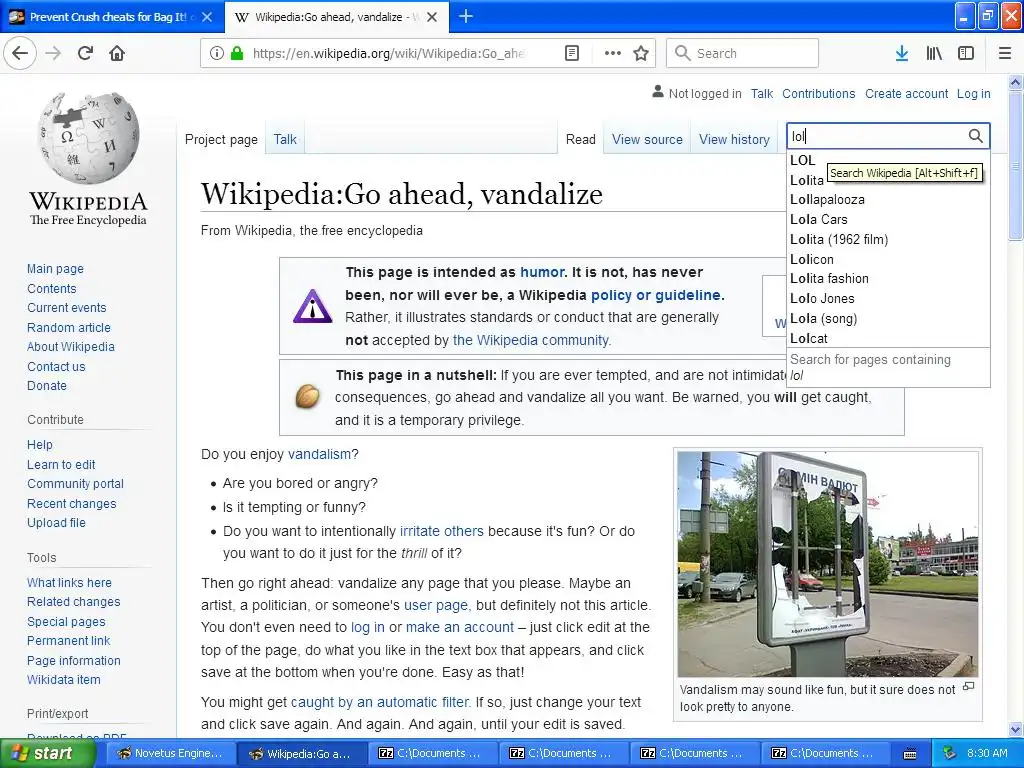
Task: Go back with the browser back arrow
Action: point(20,53)
